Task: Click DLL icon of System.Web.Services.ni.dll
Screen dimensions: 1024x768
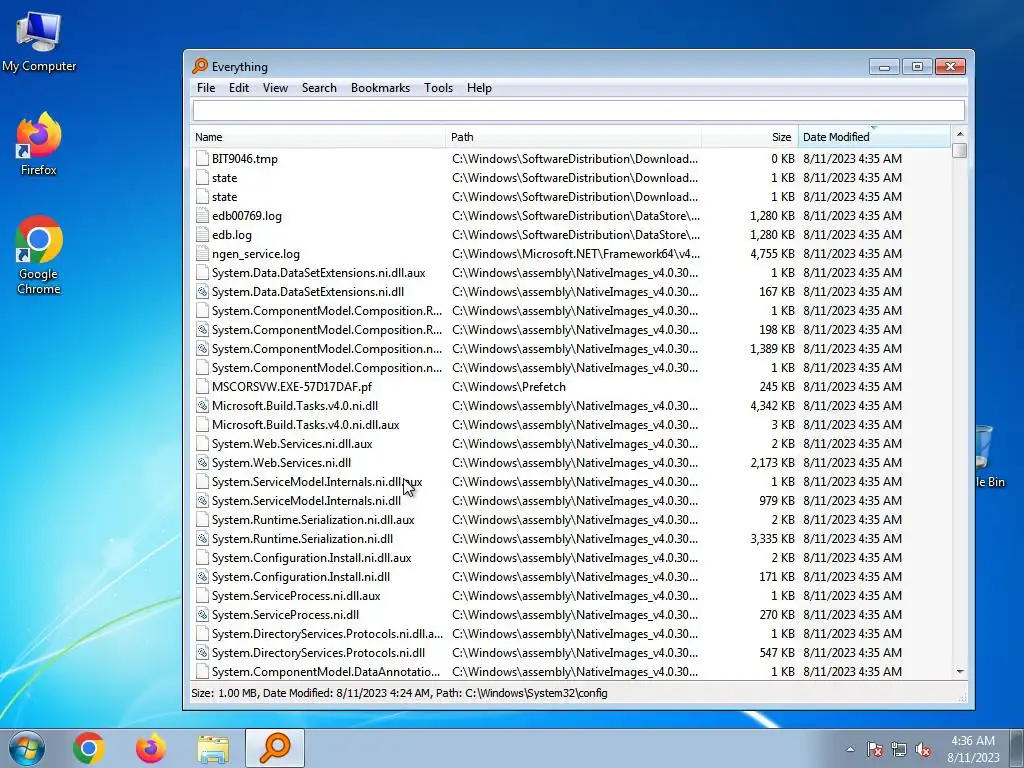Action: click(202, 462)
